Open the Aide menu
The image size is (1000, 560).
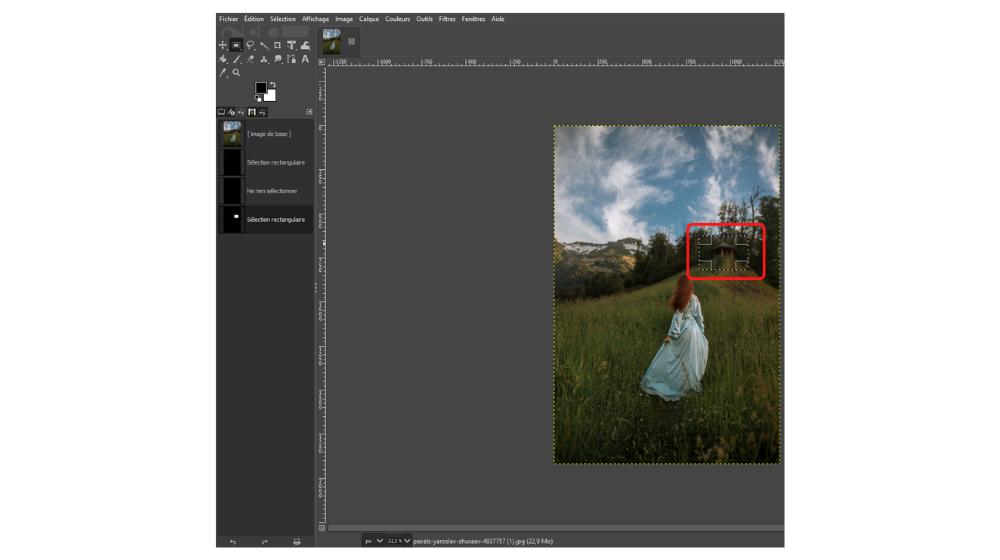[497, 19]
